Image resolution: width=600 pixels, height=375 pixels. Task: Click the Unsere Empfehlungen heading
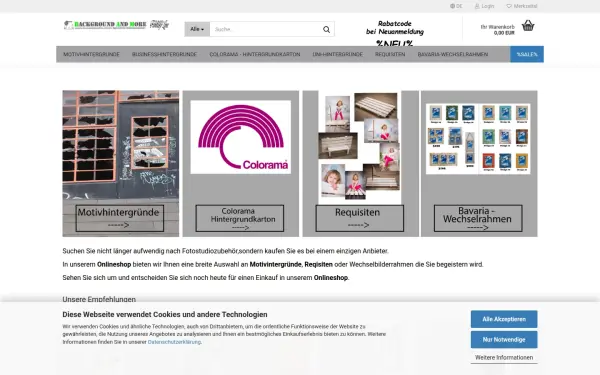pos(99,299)
